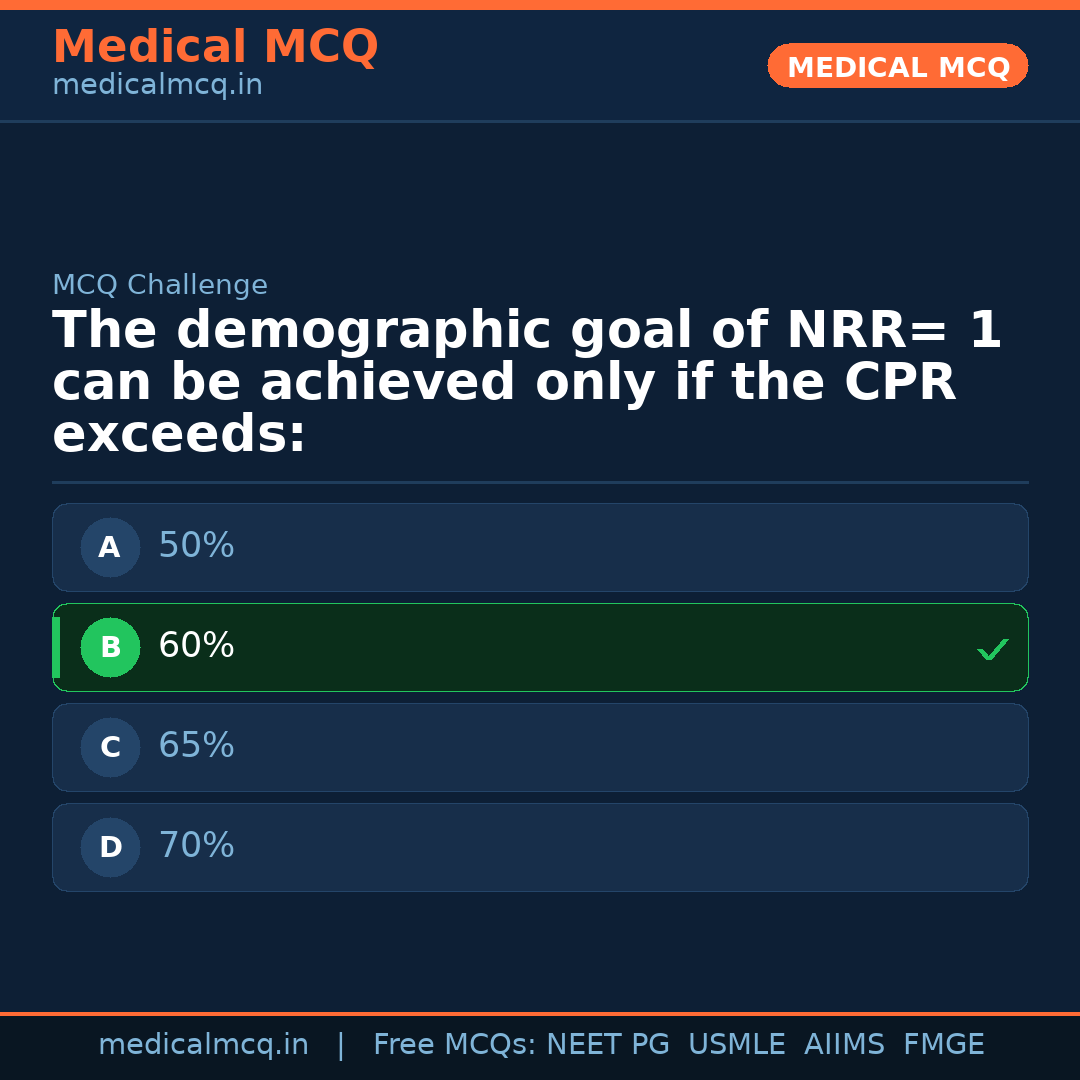Open the medicalmcq.in link in the footer
Image resolution: width=1080 pixels, height=1080 pixels.
[x=203, y=1045]
